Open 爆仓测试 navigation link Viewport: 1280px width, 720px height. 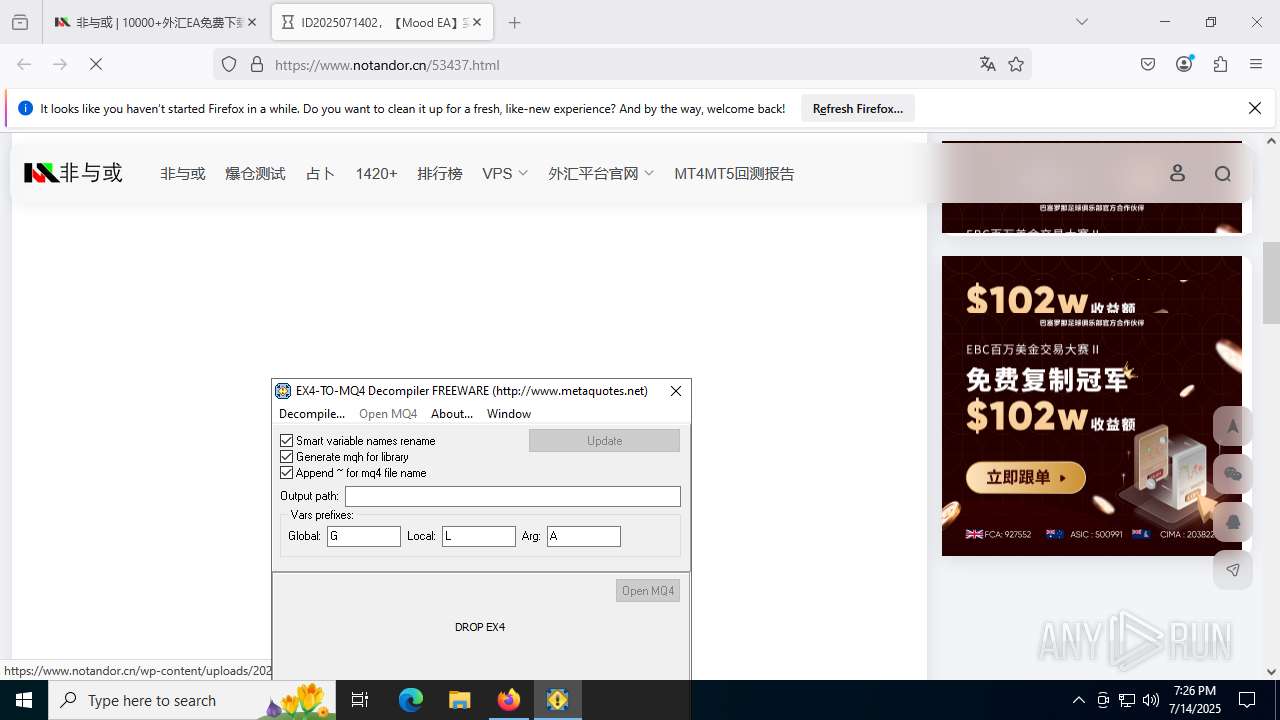tap(255, 173)
